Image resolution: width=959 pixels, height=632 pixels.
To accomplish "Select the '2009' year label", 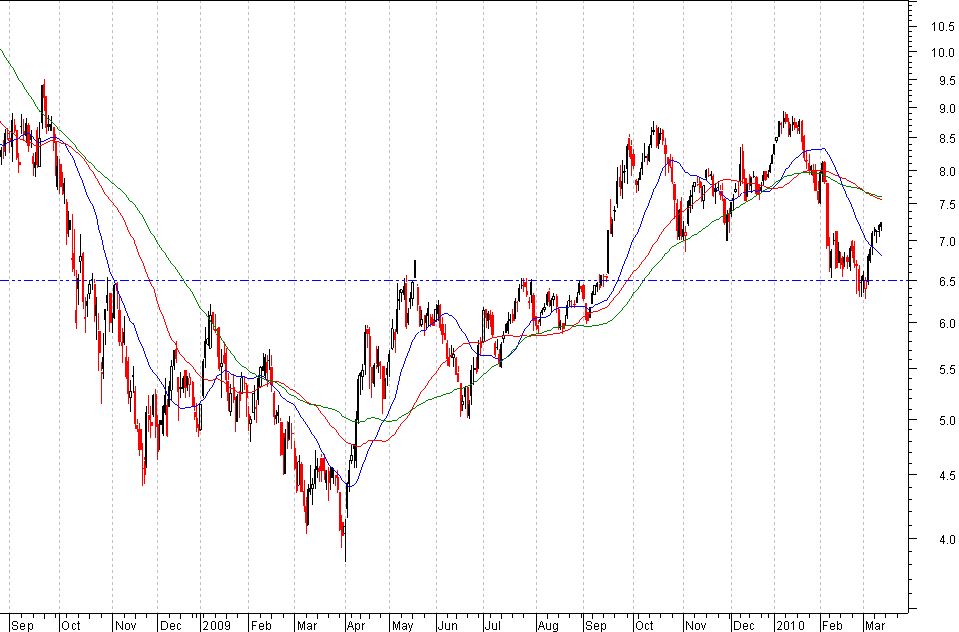I will click(x=217, y=625).
